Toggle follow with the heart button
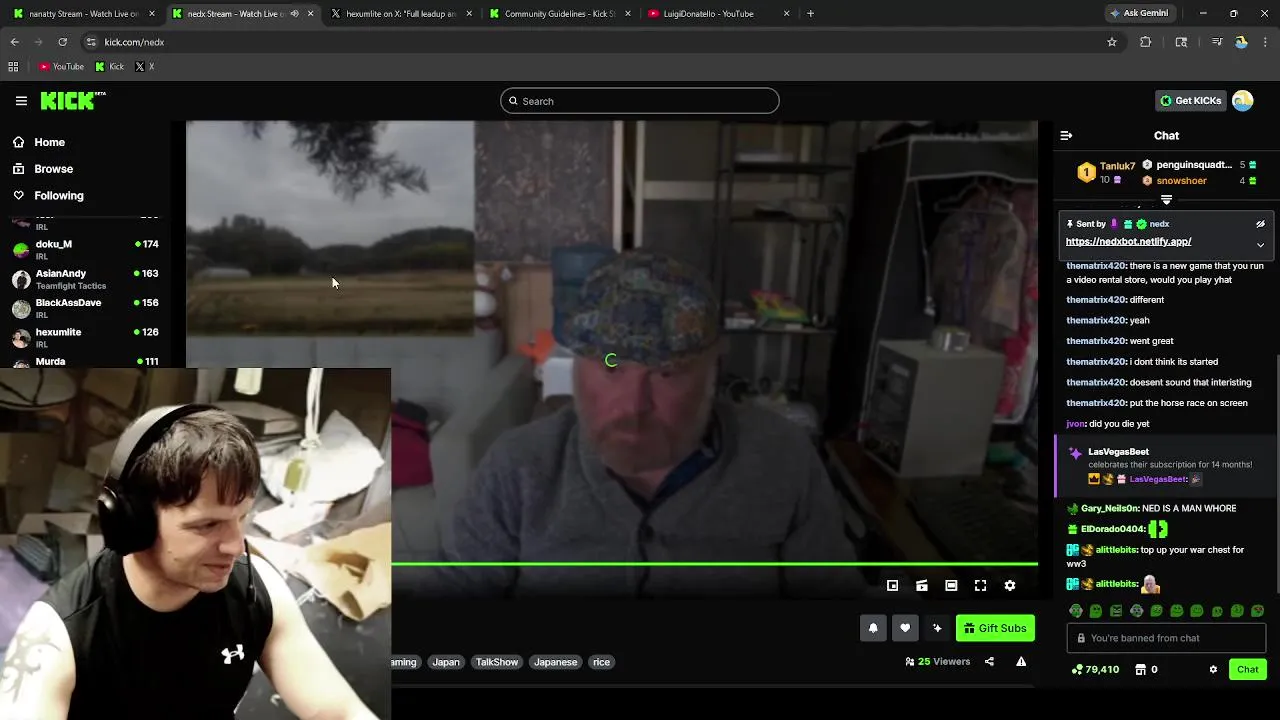Image resolution: width=1280 pixels, height=720 pixels. click(905, 628)
